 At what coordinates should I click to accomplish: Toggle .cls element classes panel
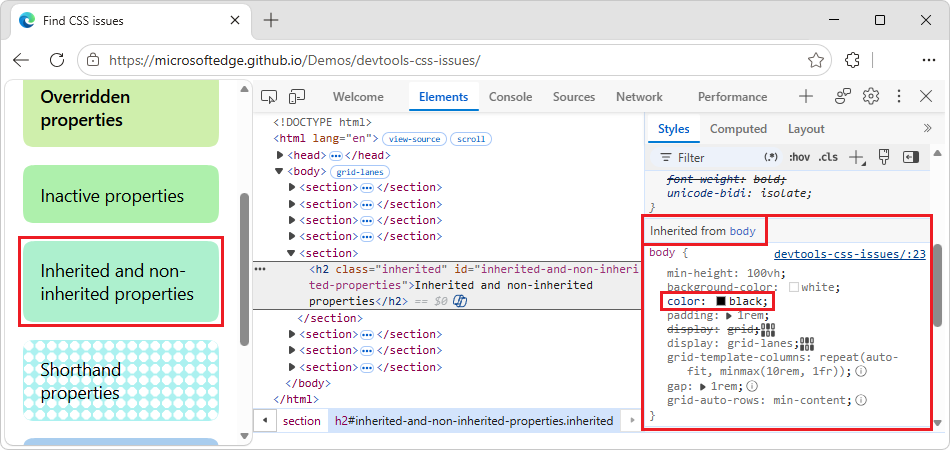pos(828,157)
